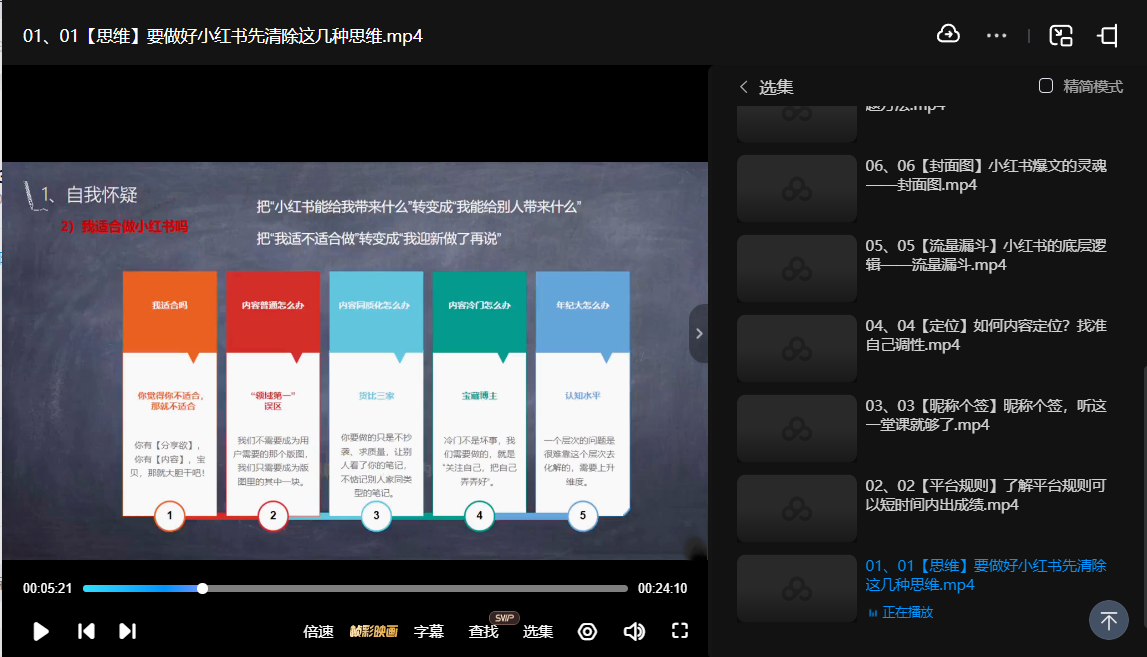Image resolution: width=1147 pixels, height=657 pixels.
Task: Open the hexagon playback settings icon
Action: [588, 631]
